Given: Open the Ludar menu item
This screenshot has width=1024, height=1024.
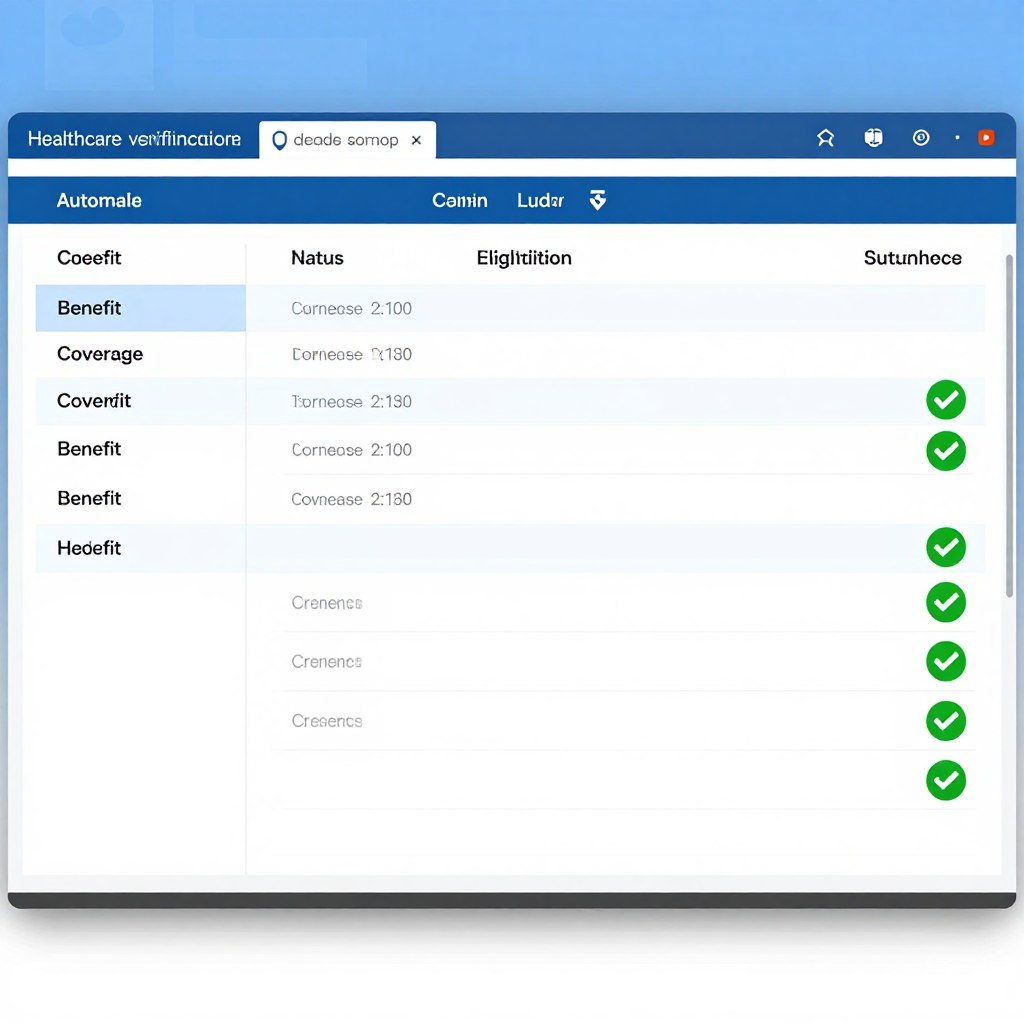Looking at the screenshot, I should (540, 200).
